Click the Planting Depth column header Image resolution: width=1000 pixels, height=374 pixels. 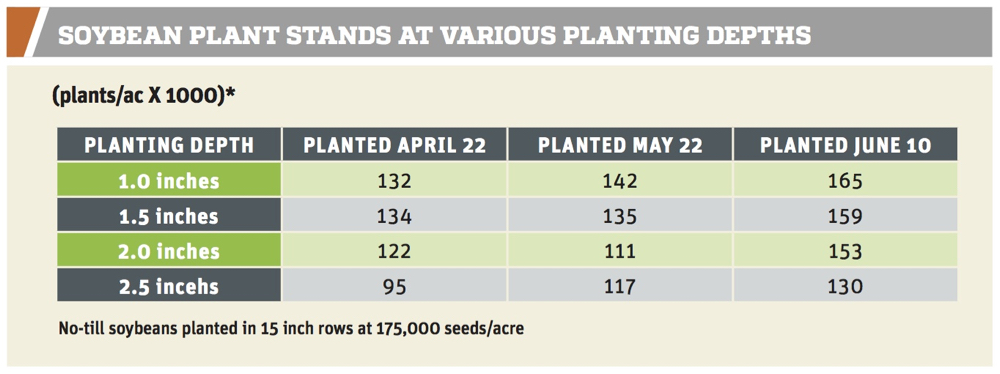(169, 144)
